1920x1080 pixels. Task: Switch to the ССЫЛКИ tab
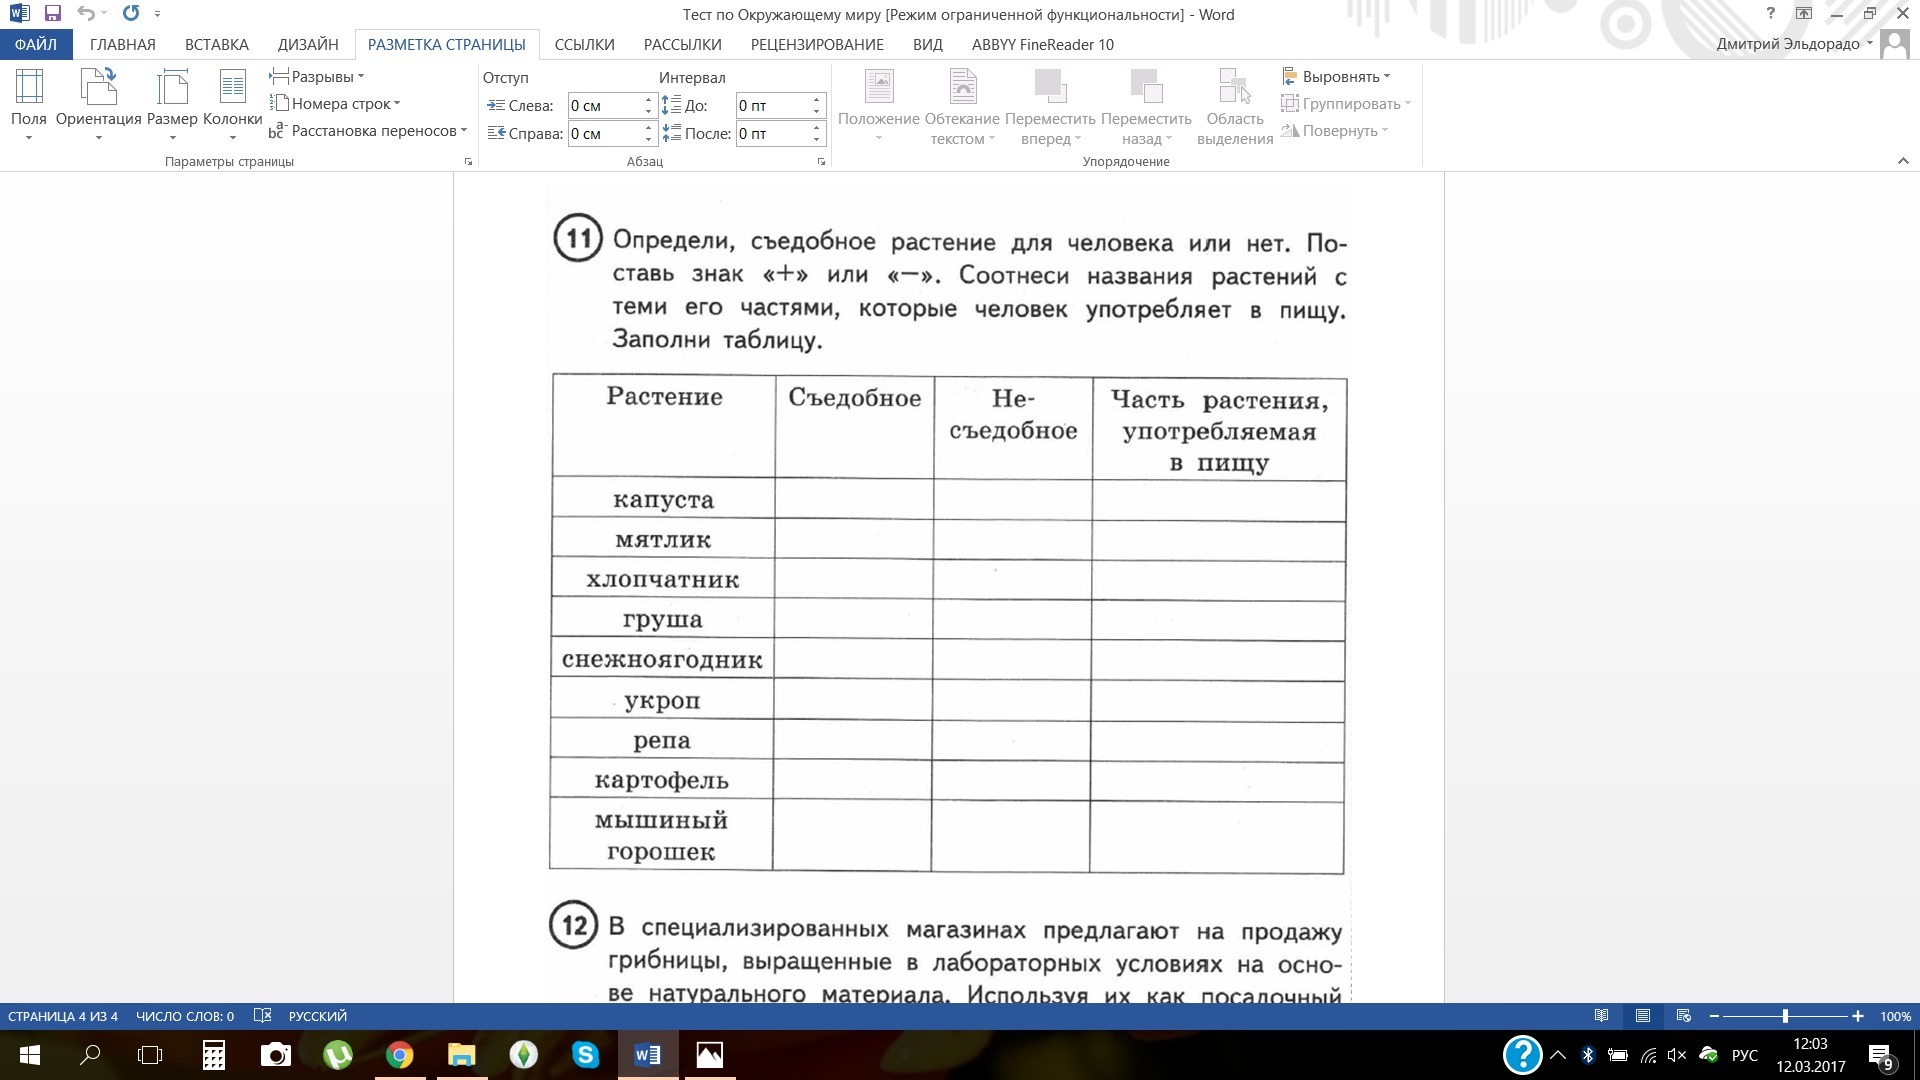click(x=585, y=45)
